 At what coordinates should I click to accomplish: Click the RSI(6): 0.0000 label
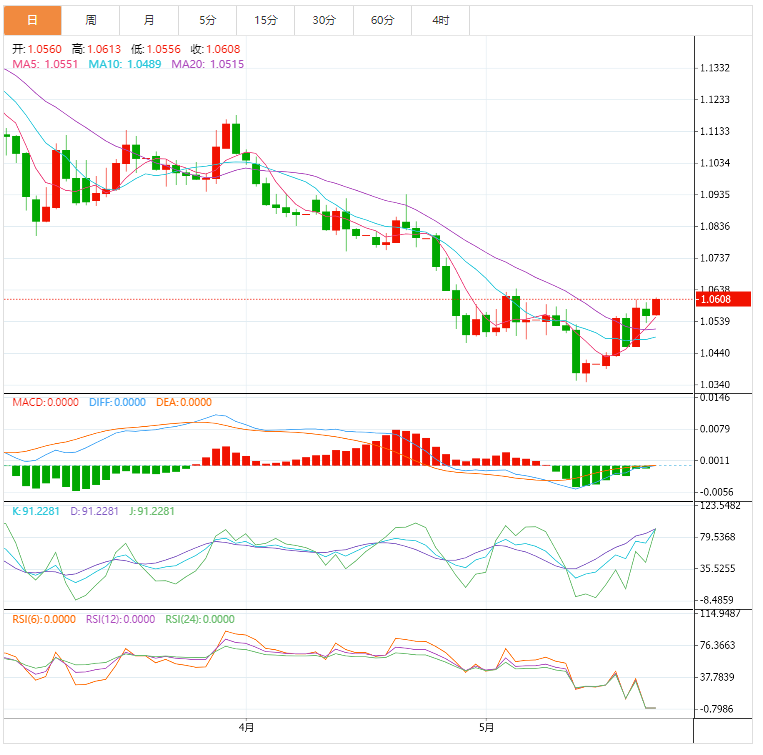[44, 619]
